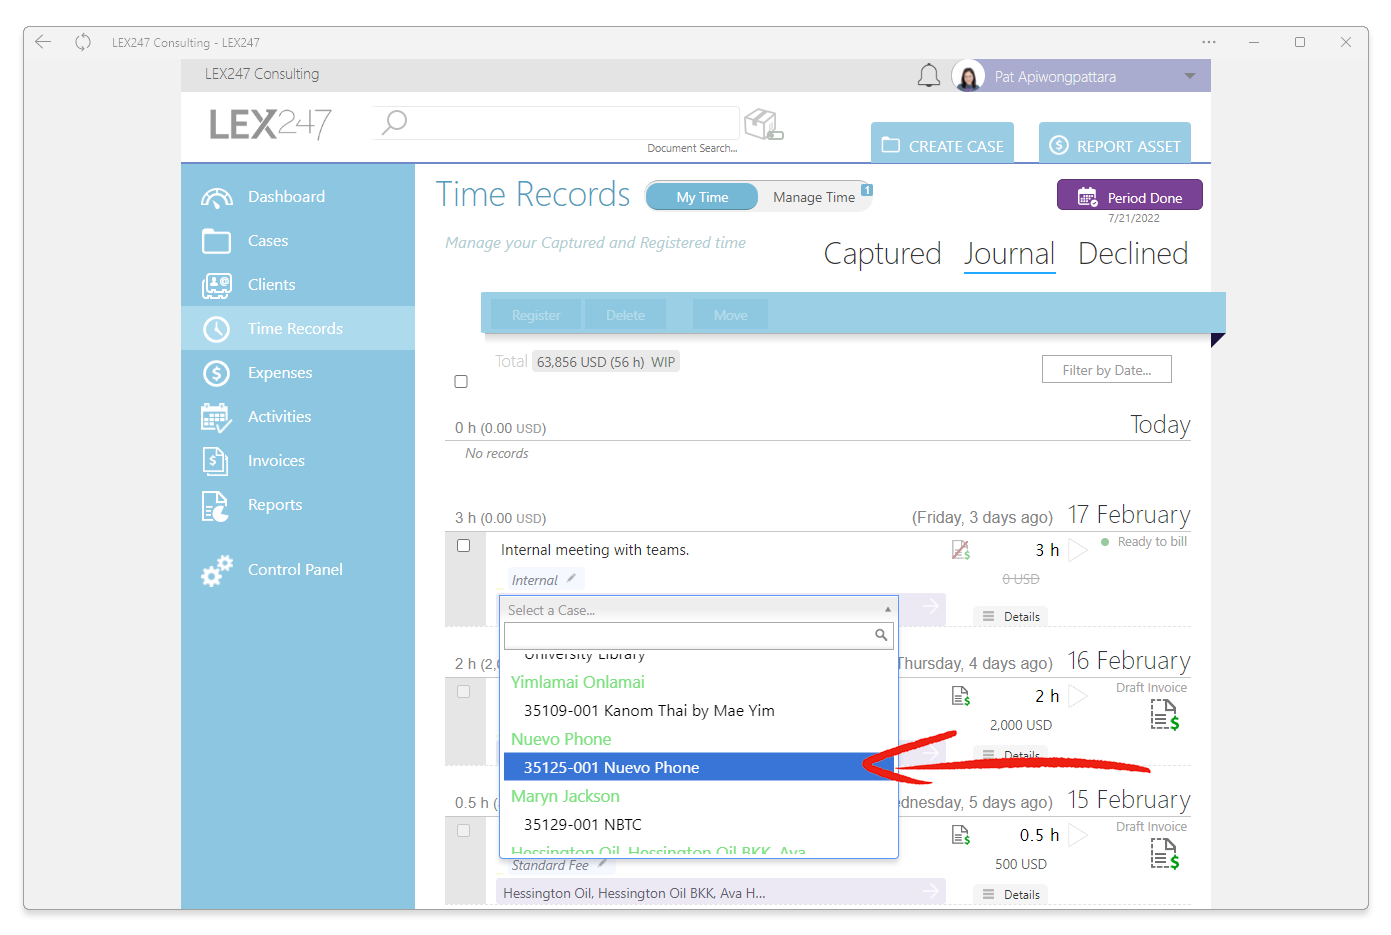
Task: Open the Draft Invoice icon for 15 February
Action: [x=1164, y=854]
